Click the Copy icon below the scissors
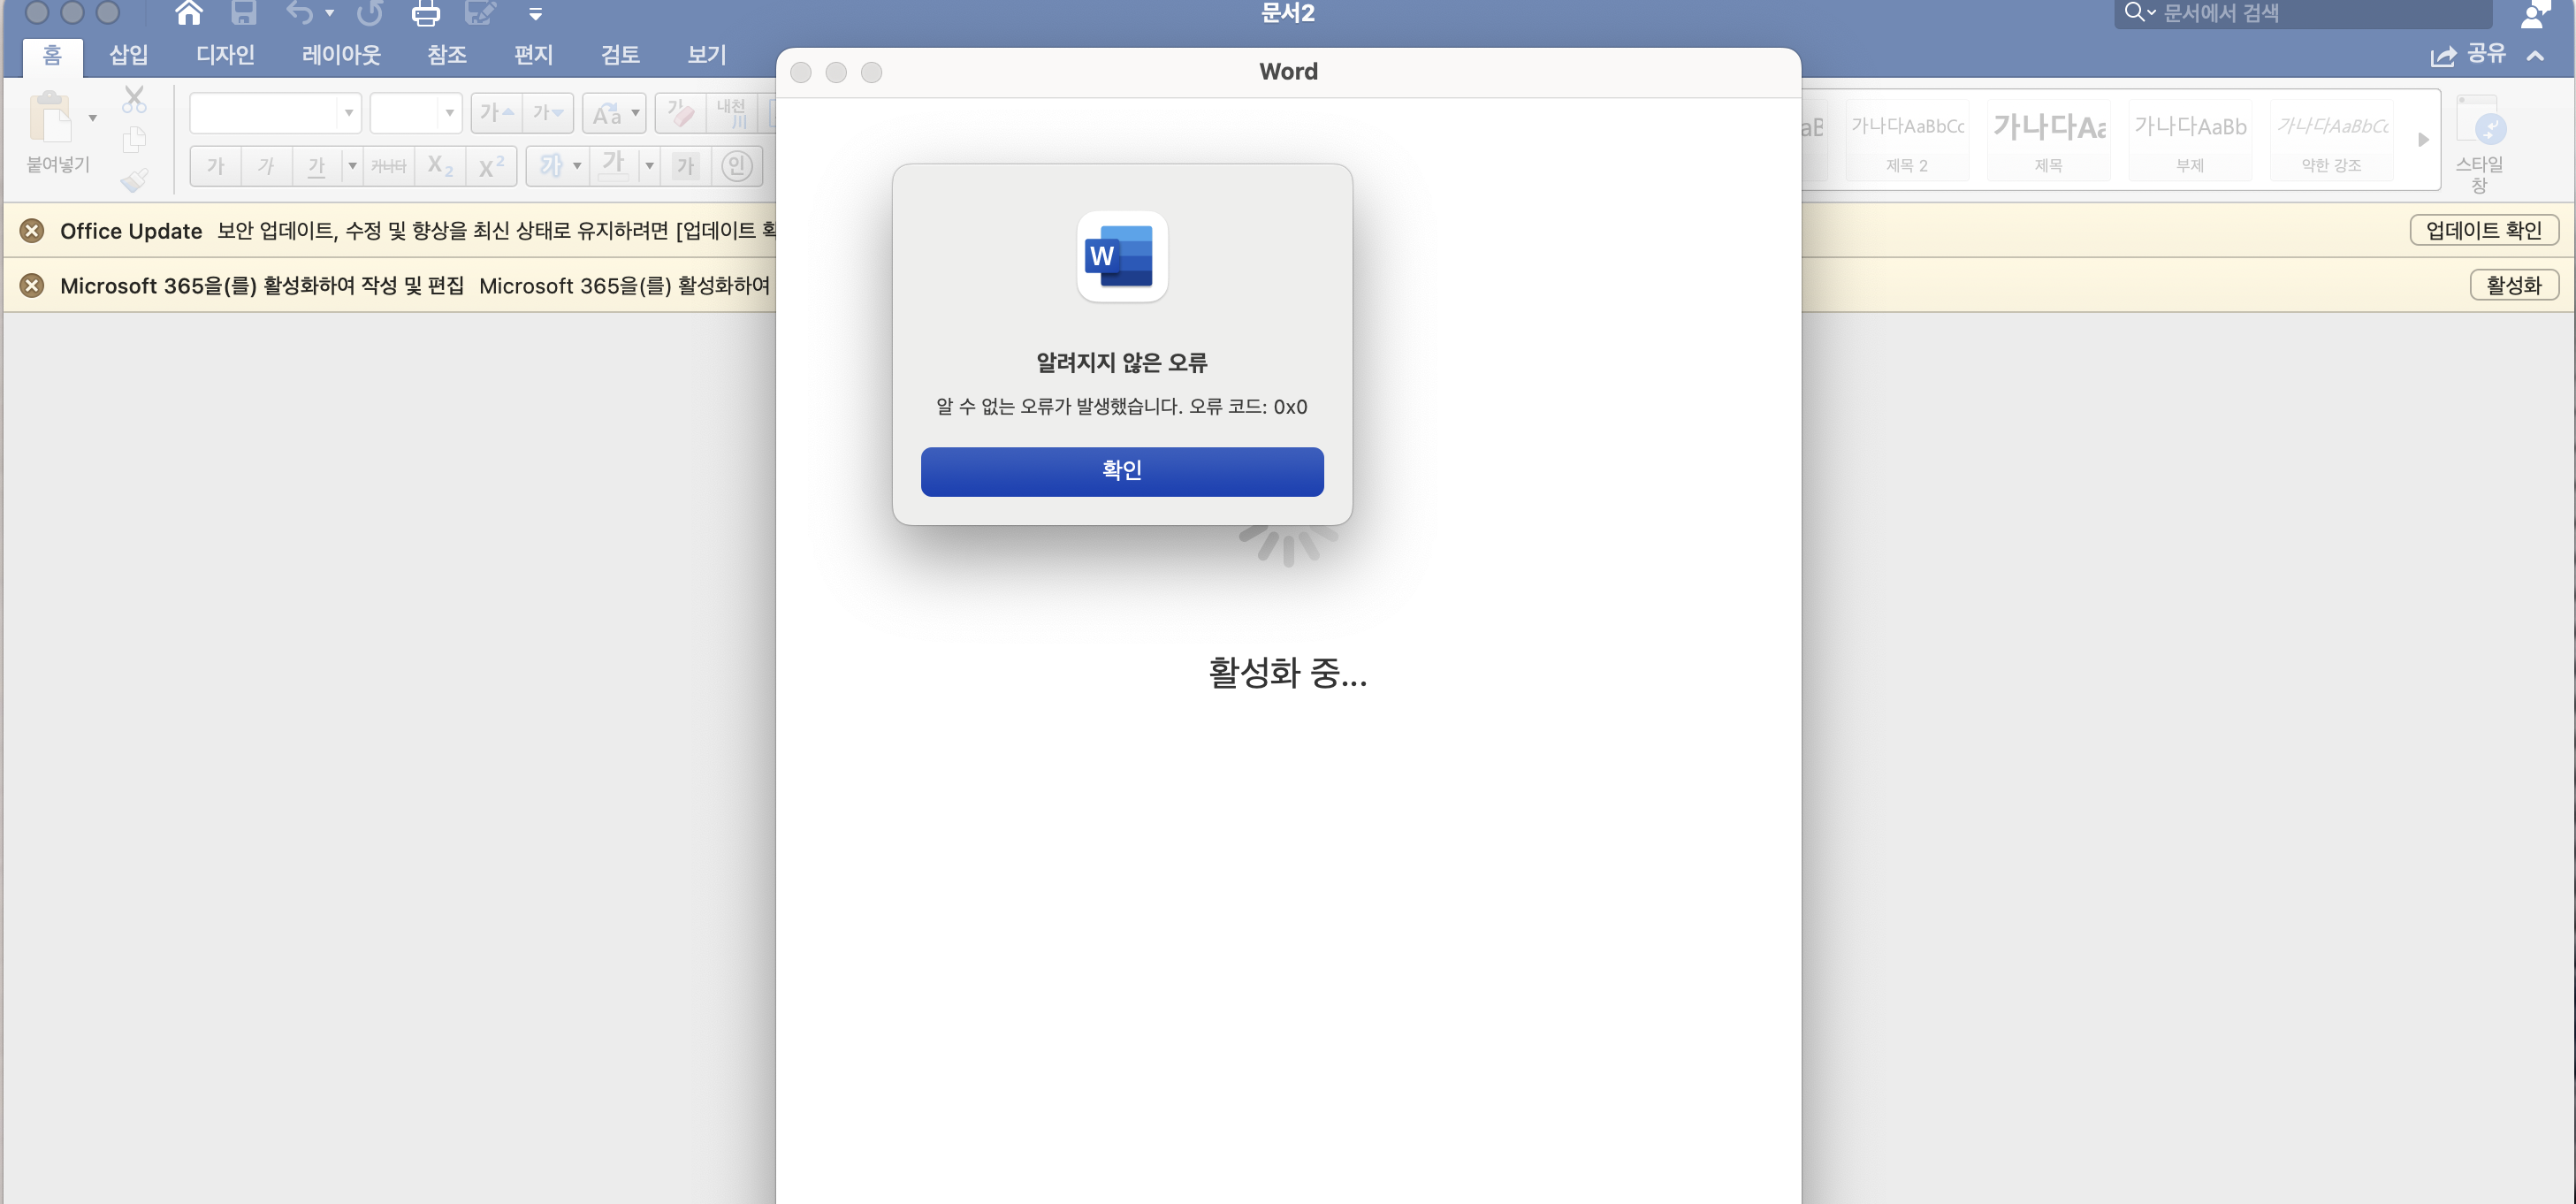The image size is (2576, 1204). click(x=134, y=140)
